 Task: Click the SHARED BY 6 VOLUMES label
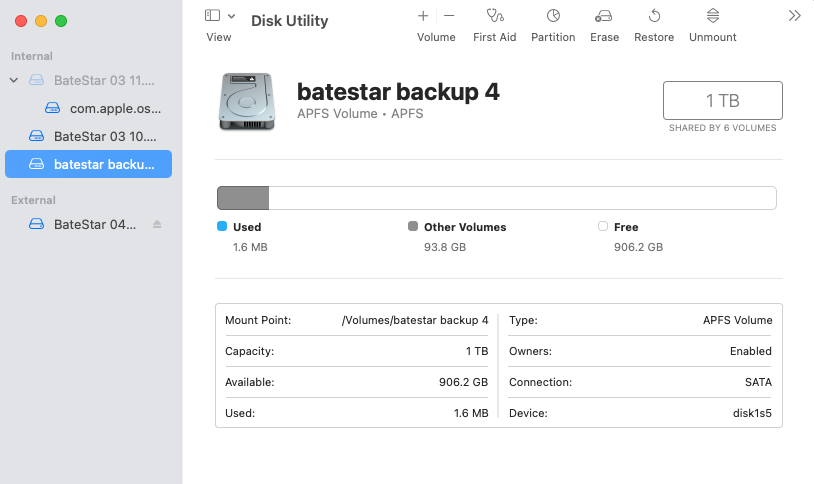723,128
